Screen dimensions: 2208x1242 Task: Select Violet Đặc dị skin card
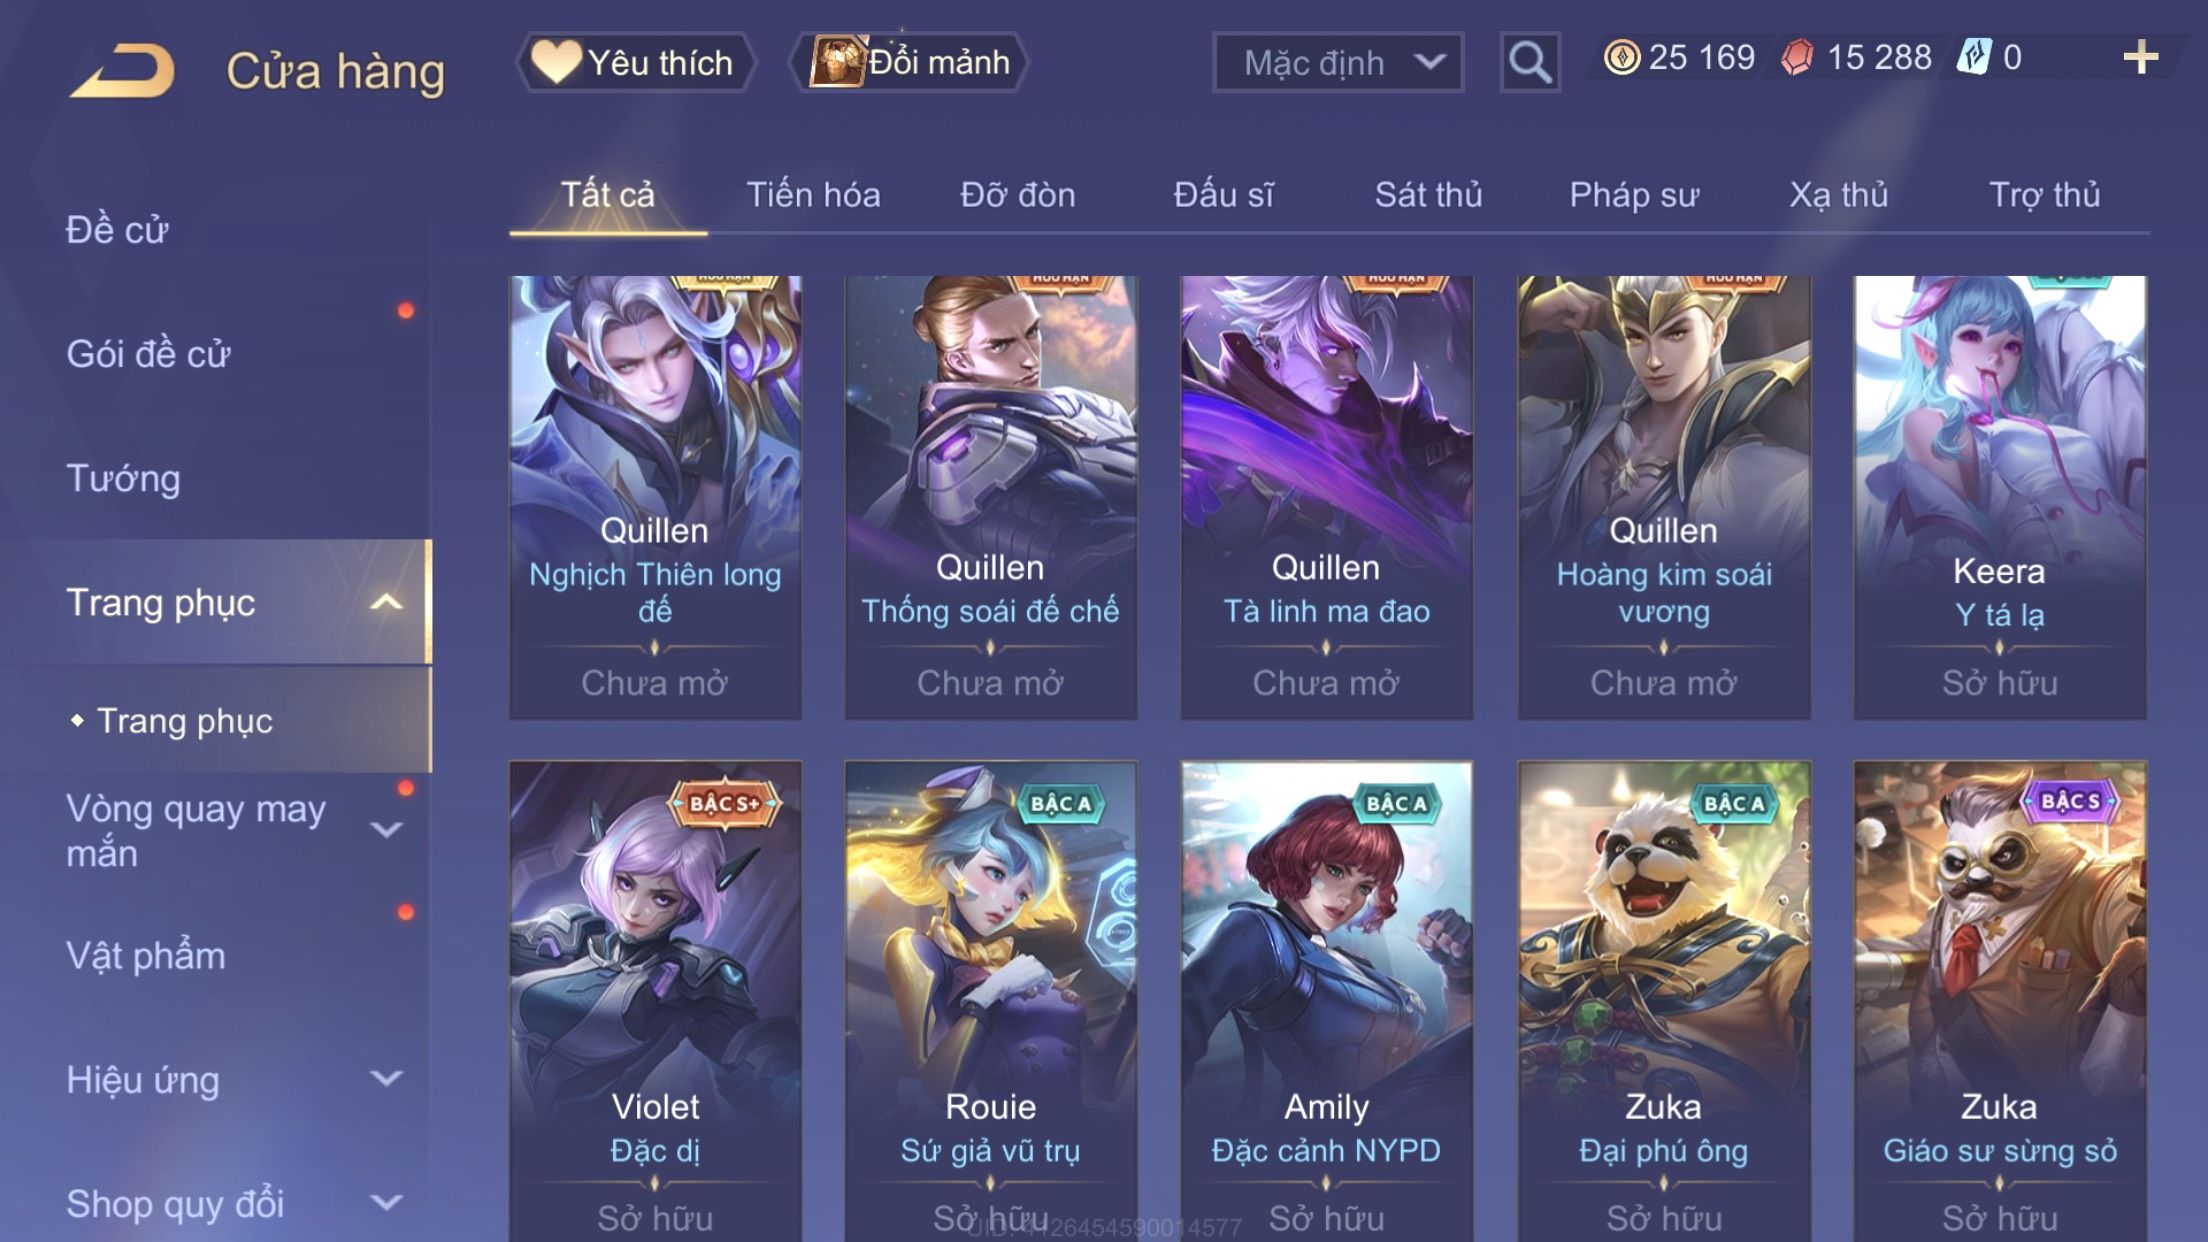pos(655,1001)
